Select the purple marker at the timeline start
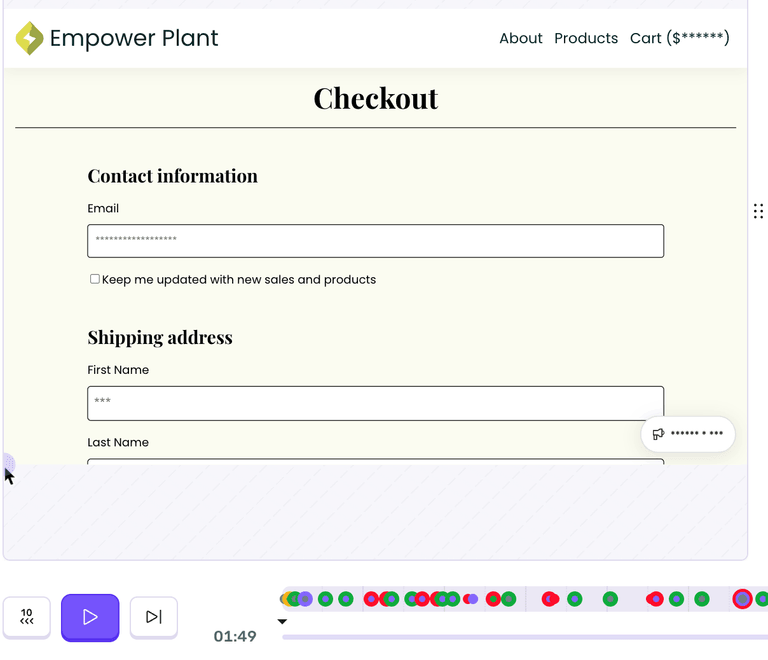Image resolution: width=768 pixels, height=660 pixels. click(x=305, y=599)
